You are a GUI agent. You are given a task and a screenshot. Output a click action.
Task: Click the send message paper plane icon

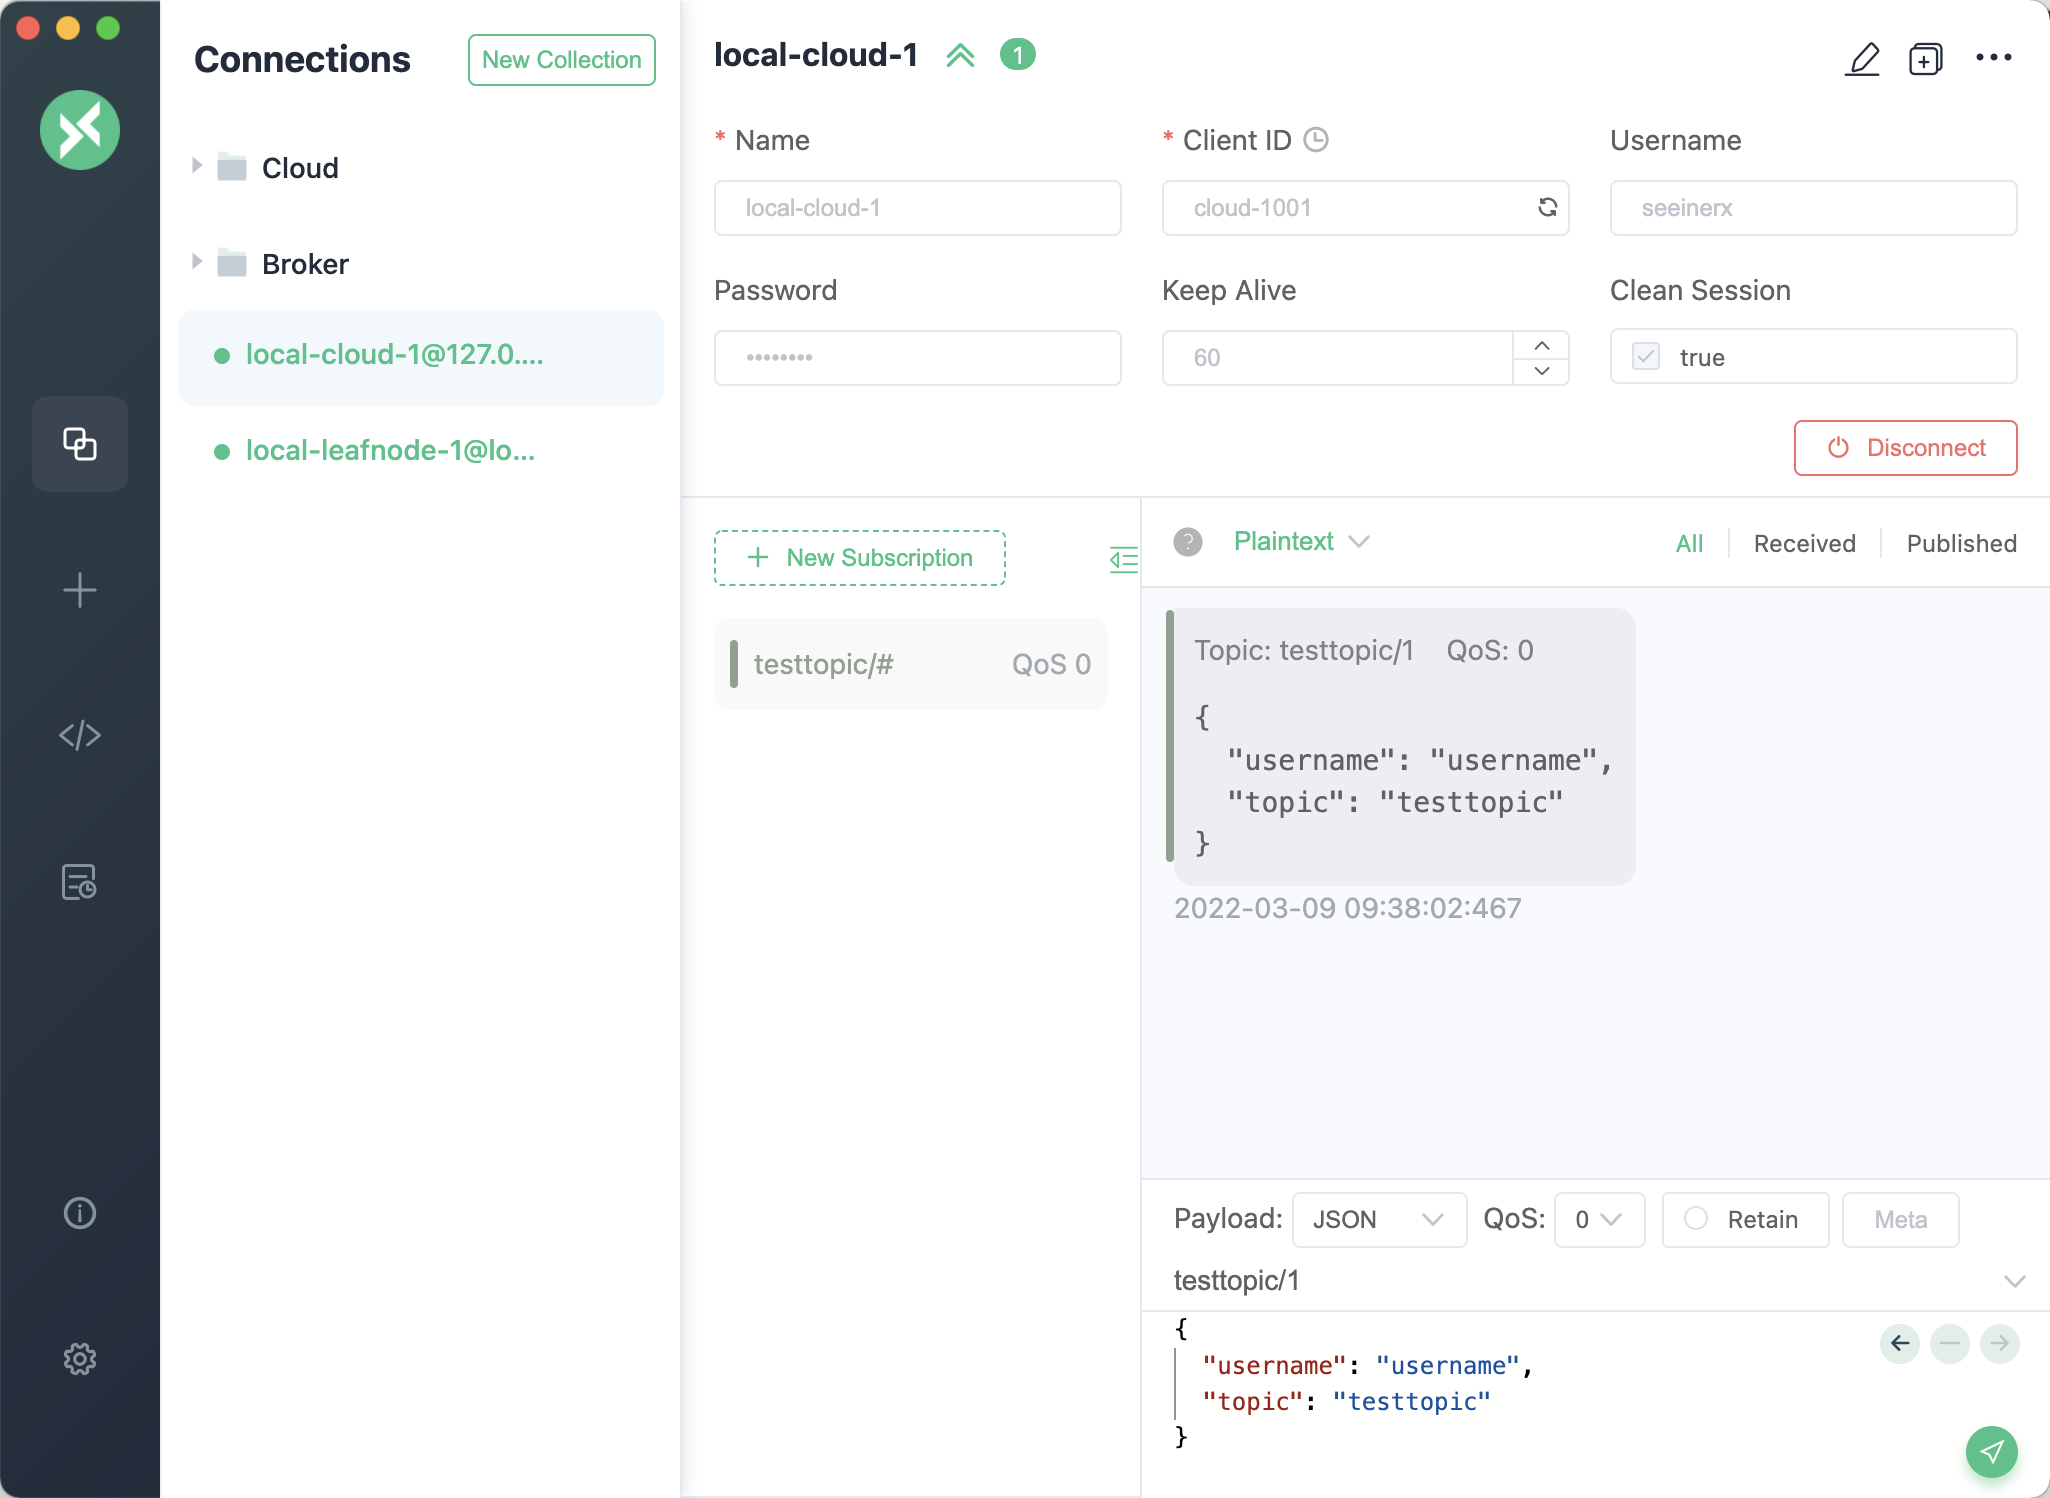tap(1991, 1451)
